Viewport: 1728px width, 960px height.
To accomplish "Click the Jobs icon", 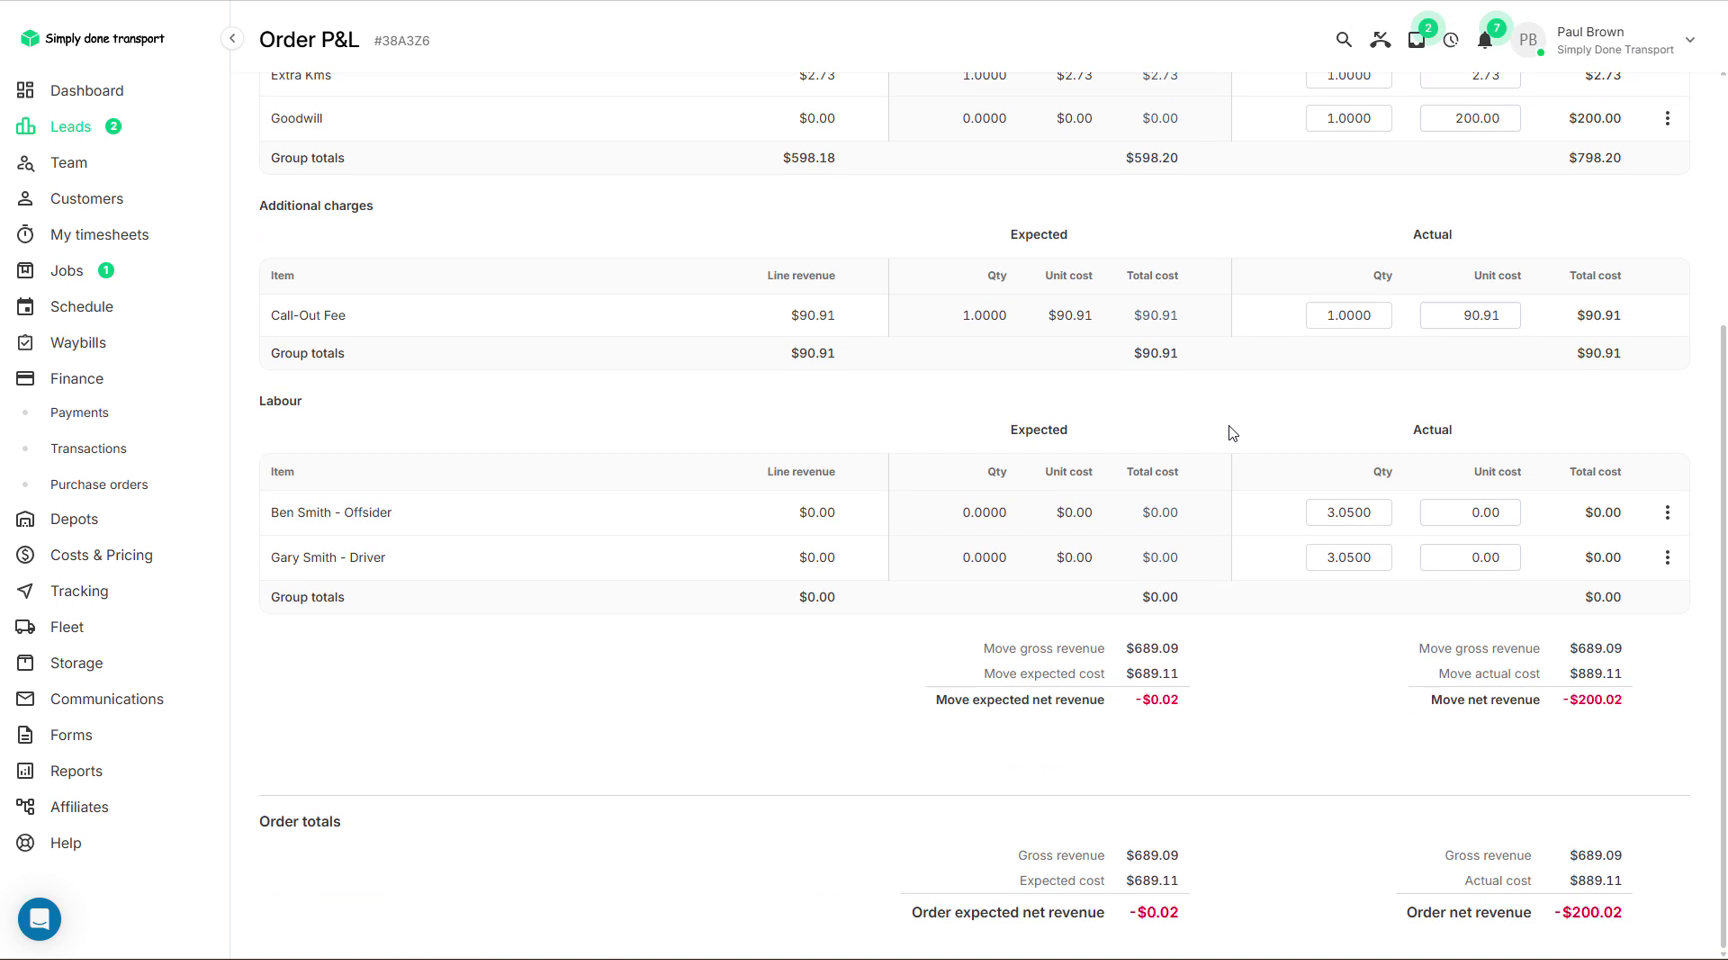I will 25,270.
